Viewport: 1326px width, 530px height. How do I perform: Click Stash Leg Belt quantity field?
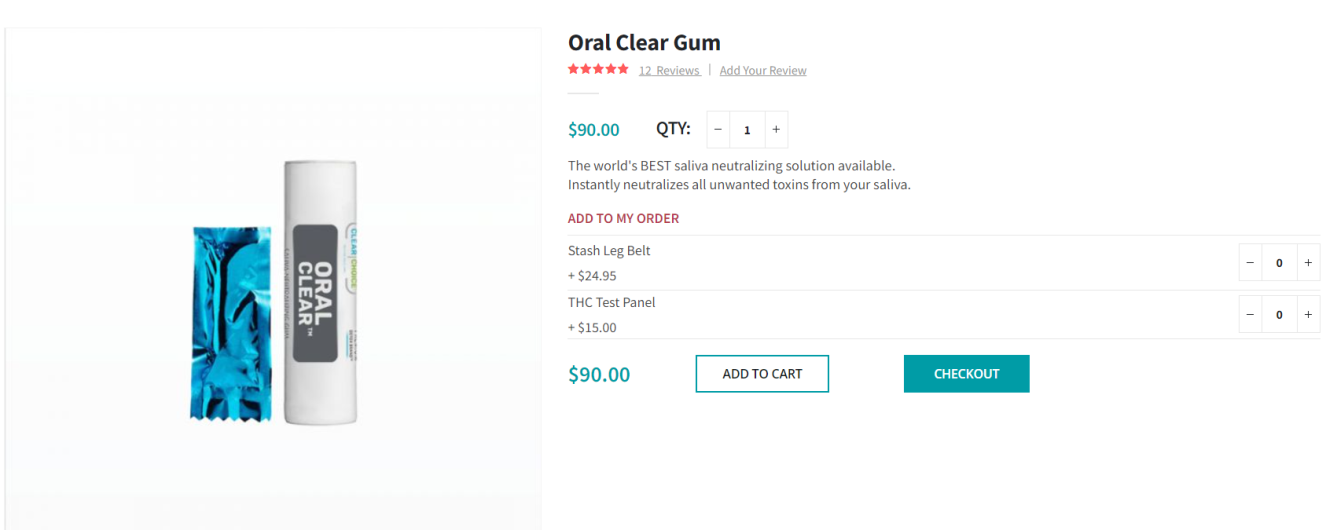(1279, 263)
